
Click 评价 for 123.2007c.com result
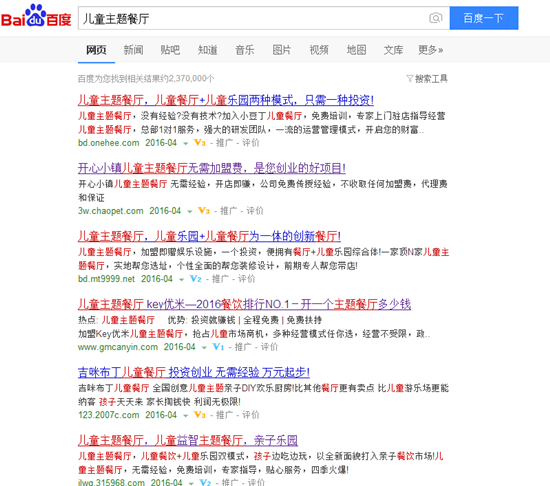click(x=251, y=415)
